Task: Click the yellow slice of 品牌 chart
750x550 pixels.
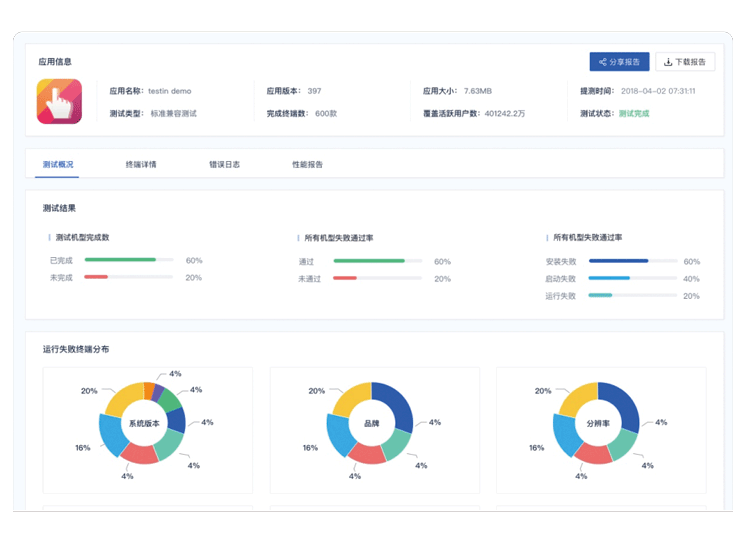Action: [x=351, y=398]
